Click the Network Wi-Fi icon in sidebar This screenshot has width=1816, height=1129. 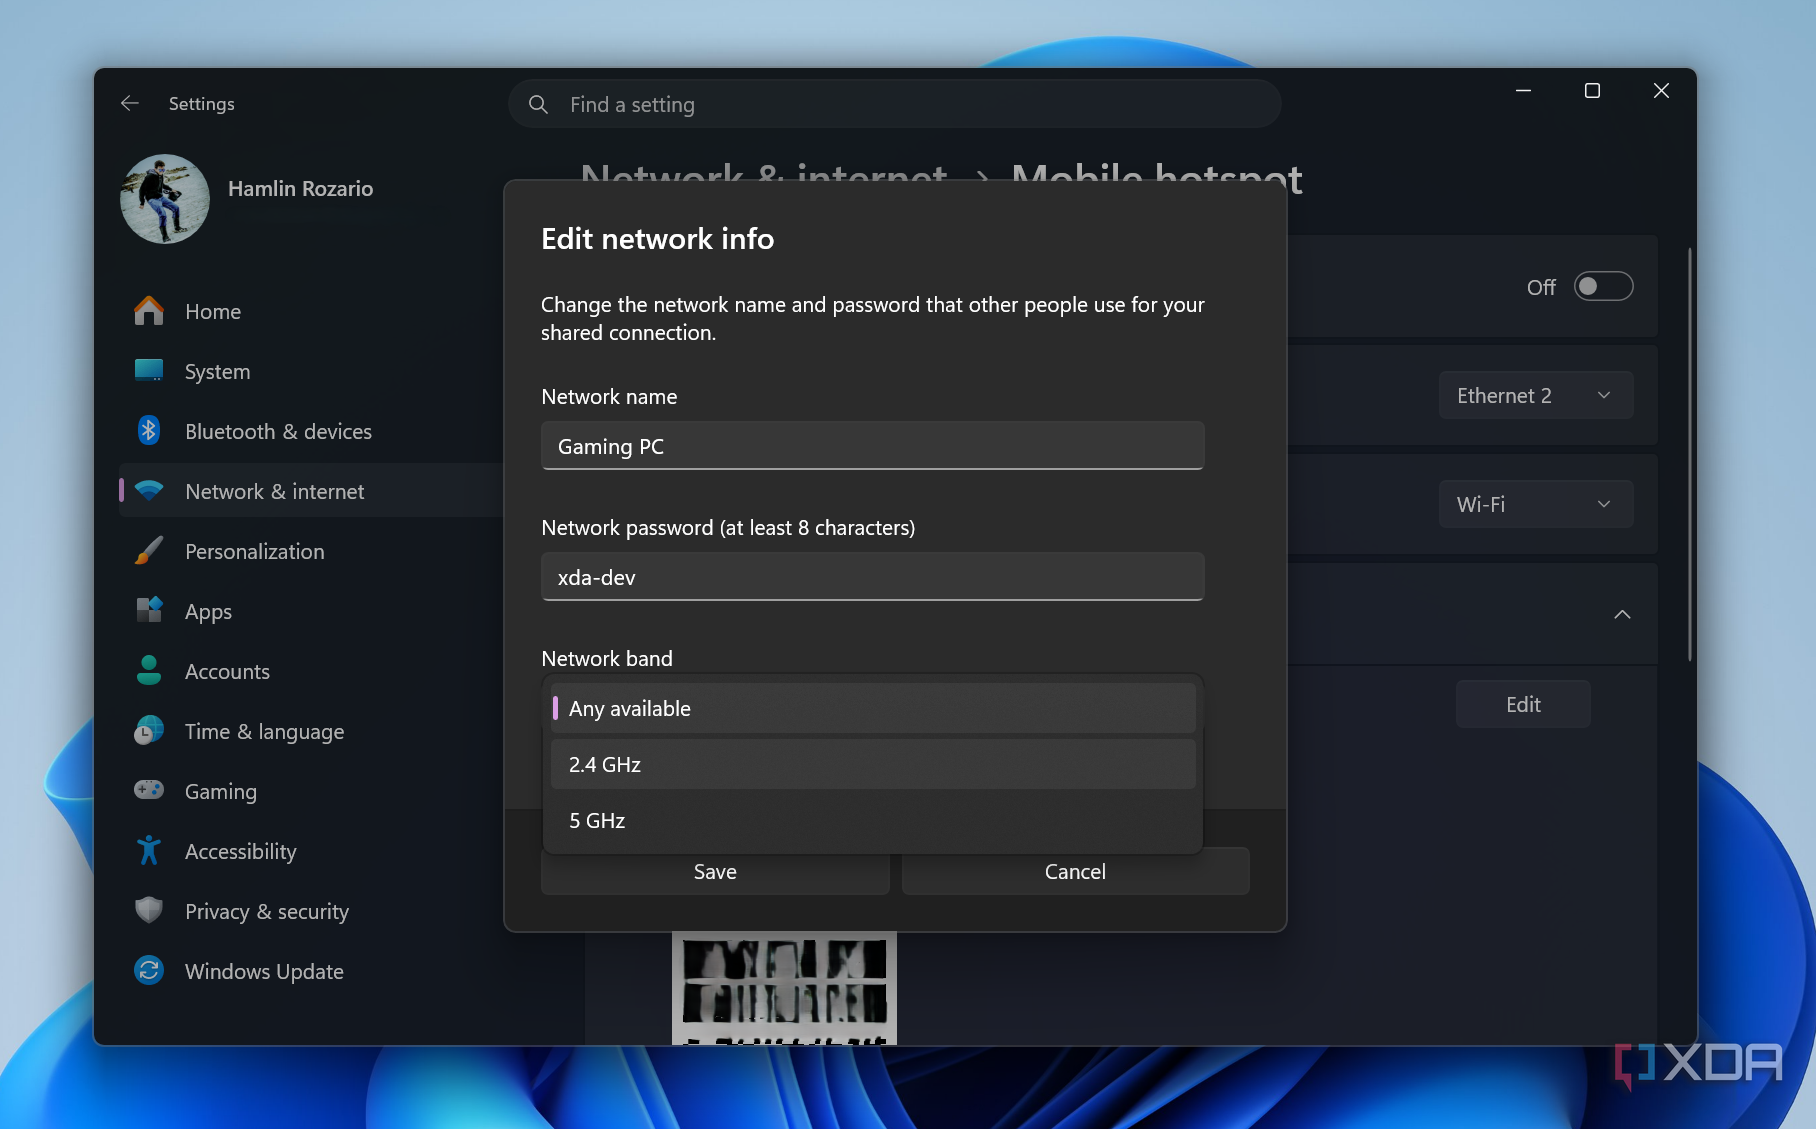[149, 491]
